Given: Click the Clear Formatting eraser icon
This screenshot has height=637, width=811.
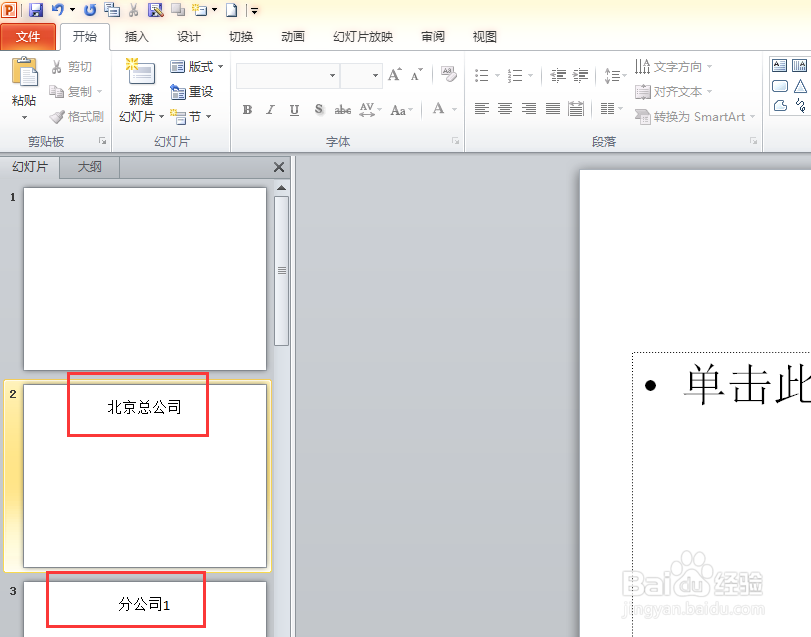Looking at the screenshot, I should coord(448,74).
